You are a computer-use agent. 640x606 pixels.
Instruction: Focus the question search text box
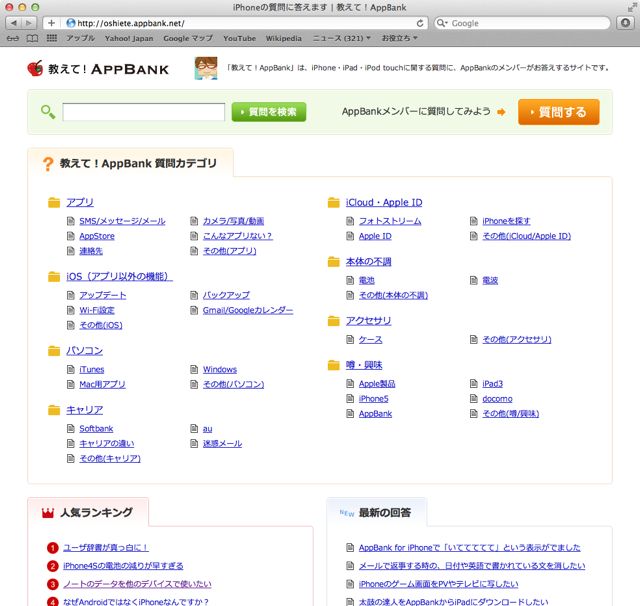click(143, 112)
